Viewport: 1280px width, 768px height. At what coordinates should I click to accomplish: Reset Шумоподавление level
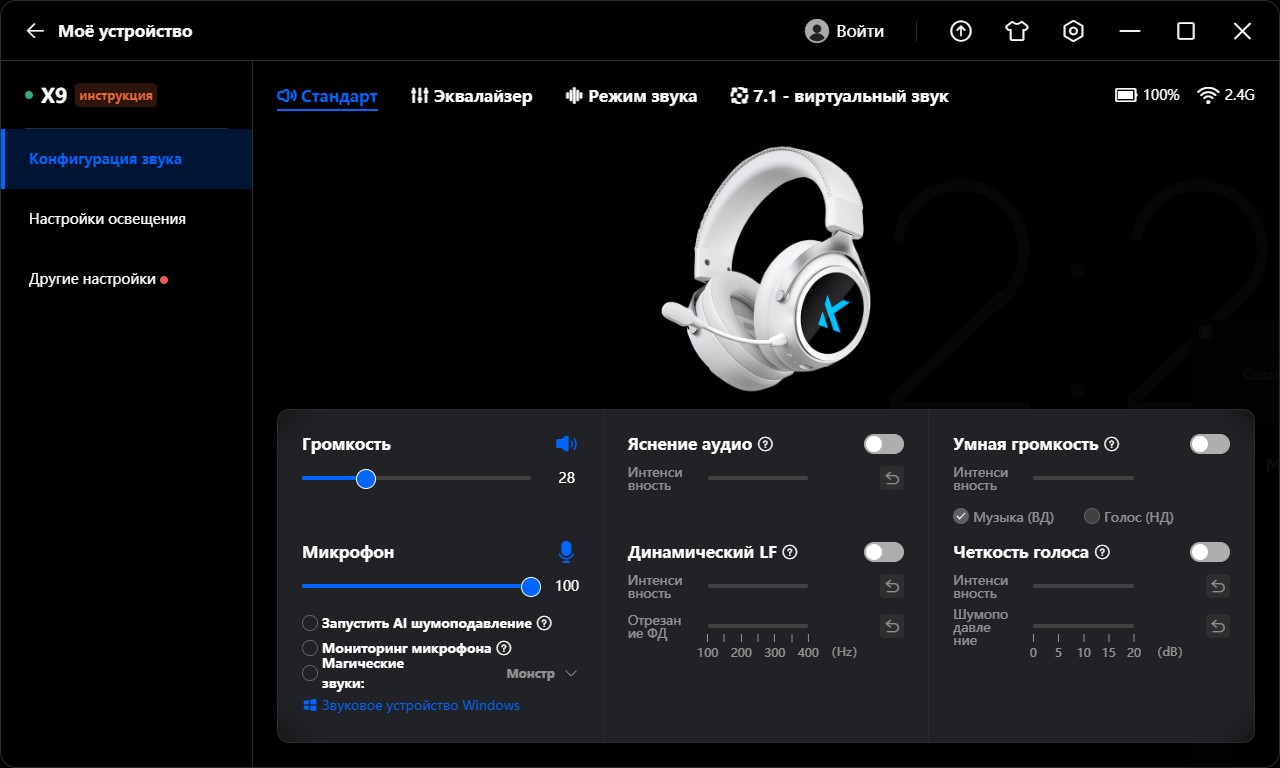[x=1218, y=627]
